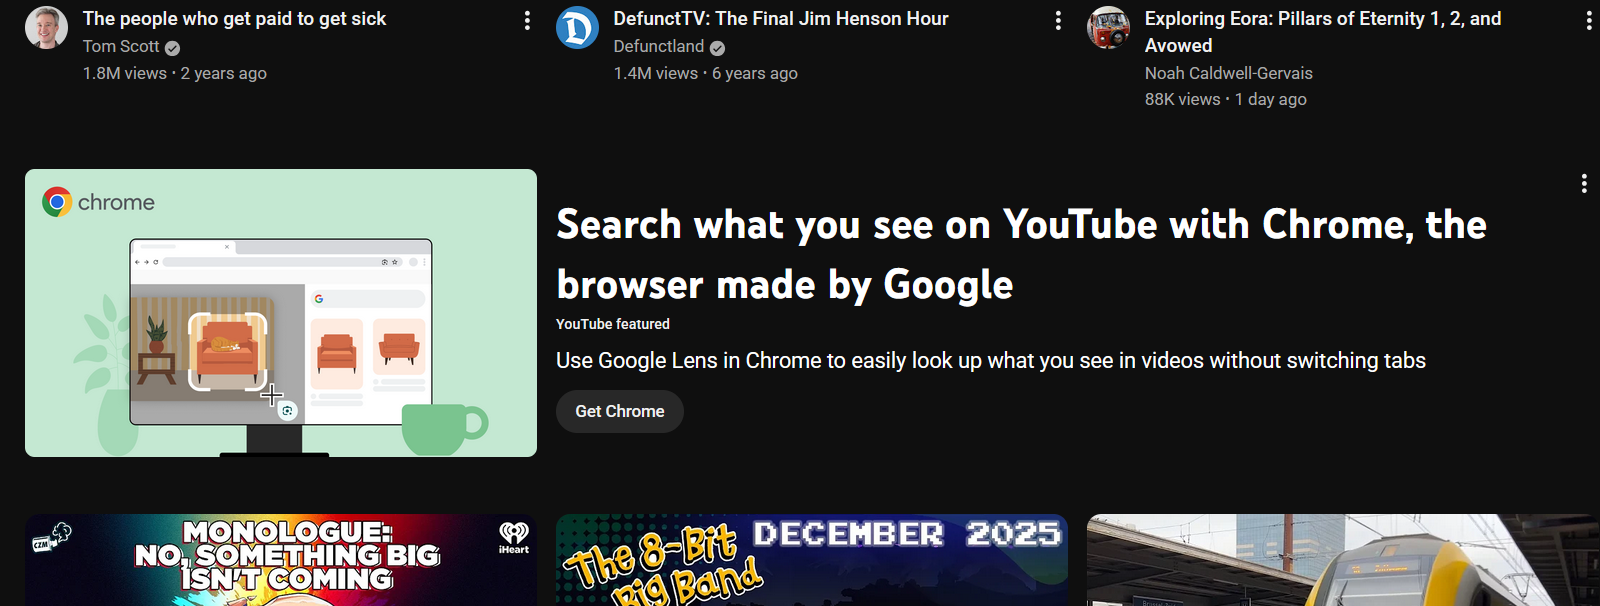Open Defunctland channel avatar icon
Screen dimensions: 1600x606
tap(577, 28)
